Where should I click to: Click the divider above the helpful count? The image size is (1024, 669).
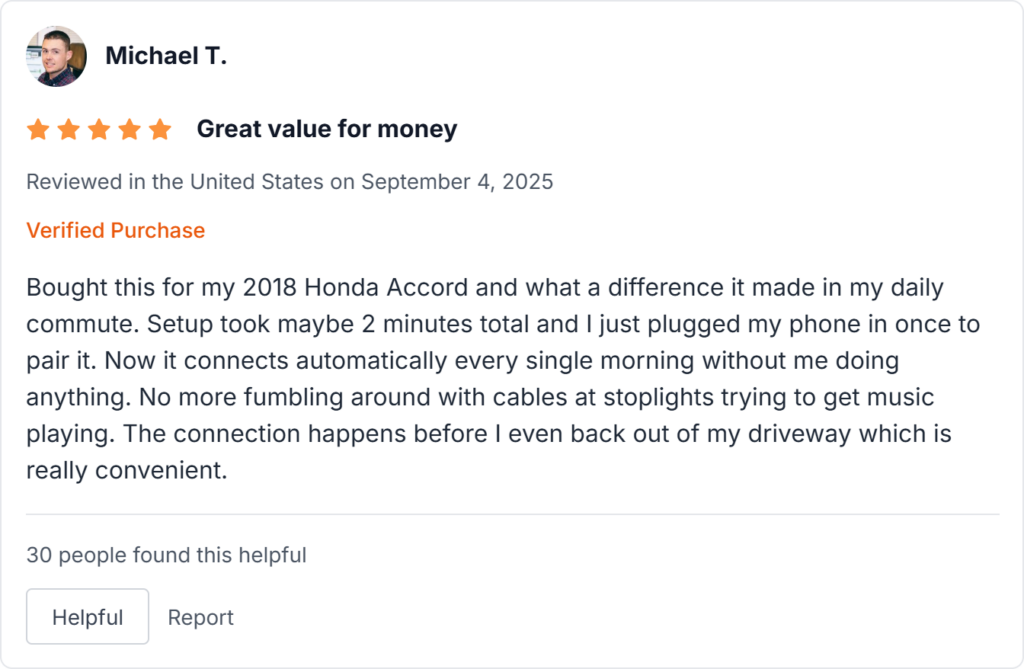click(x=512, y=512)
